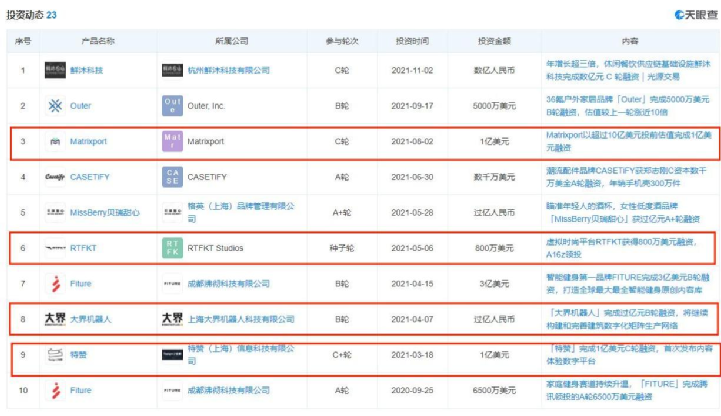Click the purple Matrixport company avatar
The image size is (721, 416).
tap(172, 141)
